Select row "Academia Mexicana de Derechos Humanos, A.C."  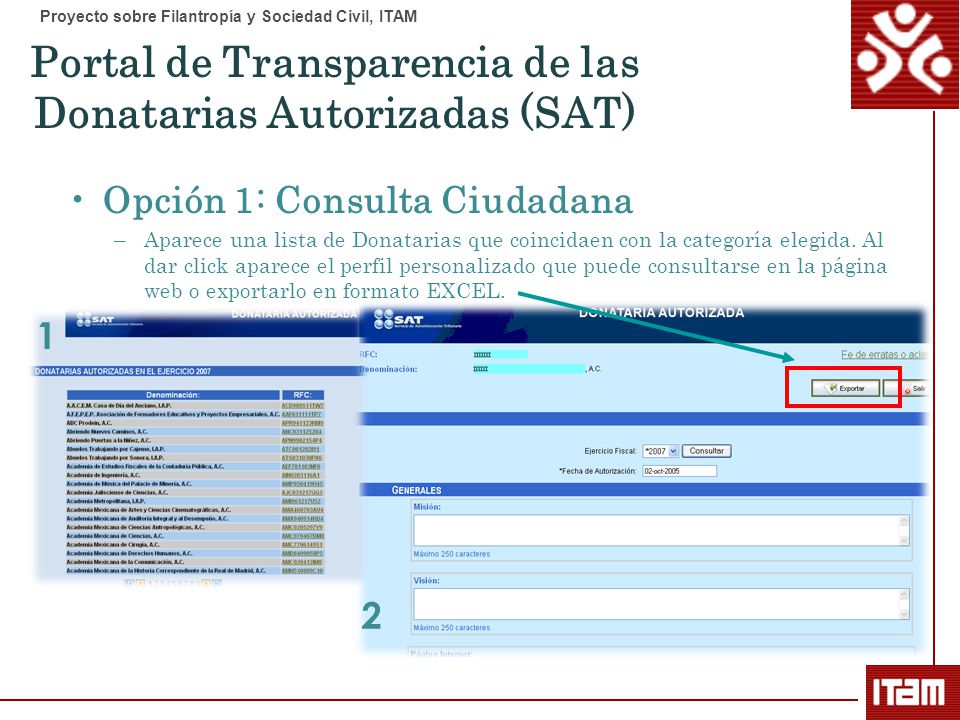(x=195, y=553)
